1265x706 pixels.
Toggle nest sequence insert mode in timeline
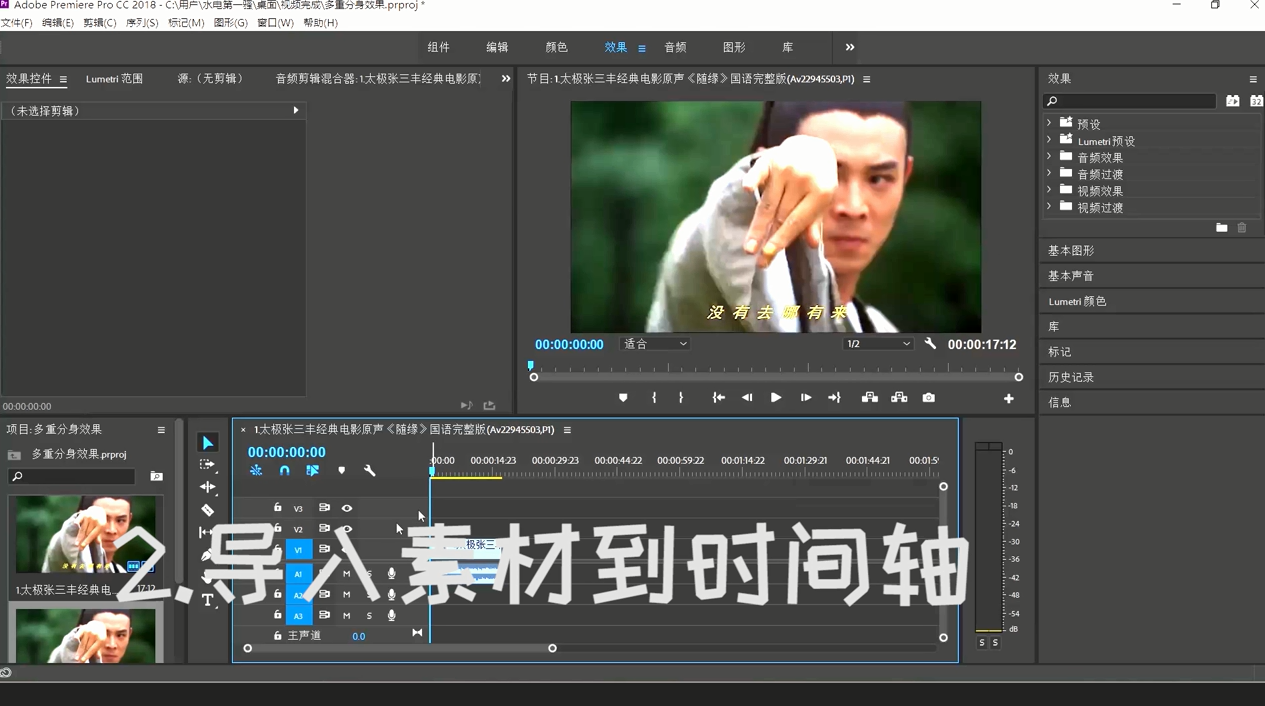point(256,470)
